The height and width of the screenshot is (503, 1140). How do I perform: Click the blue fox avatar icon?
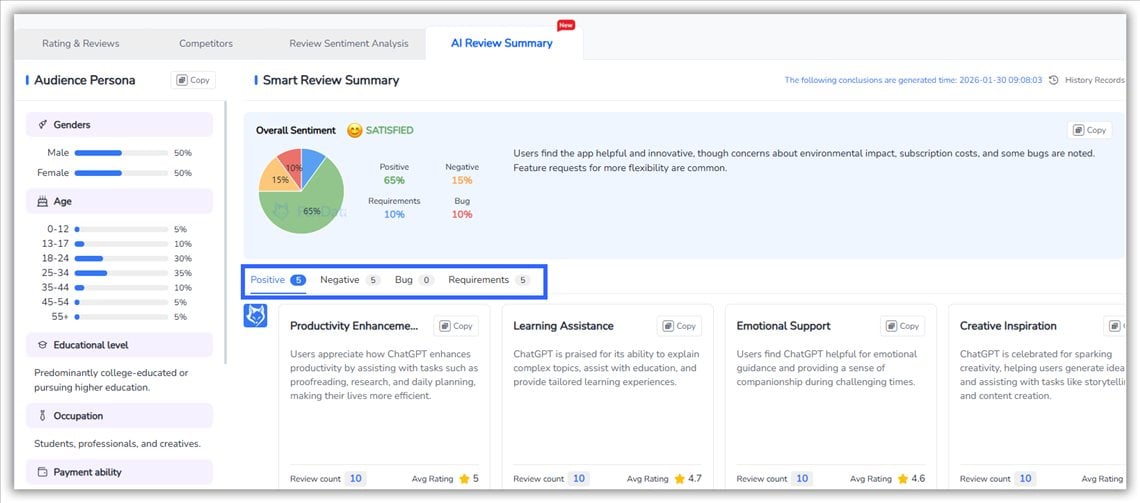(x=255, y=315)
